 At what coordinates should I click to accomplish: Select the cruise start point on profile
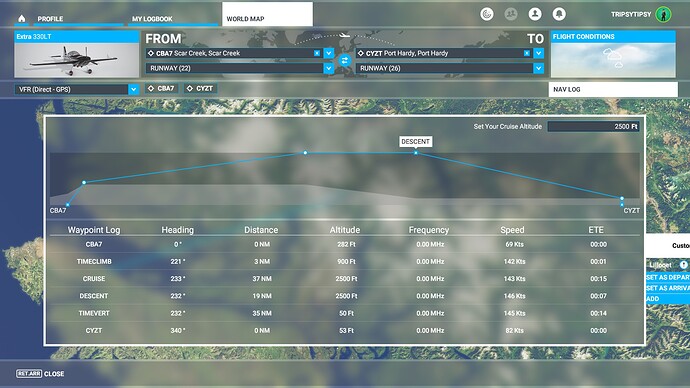(x=305, y=153)
